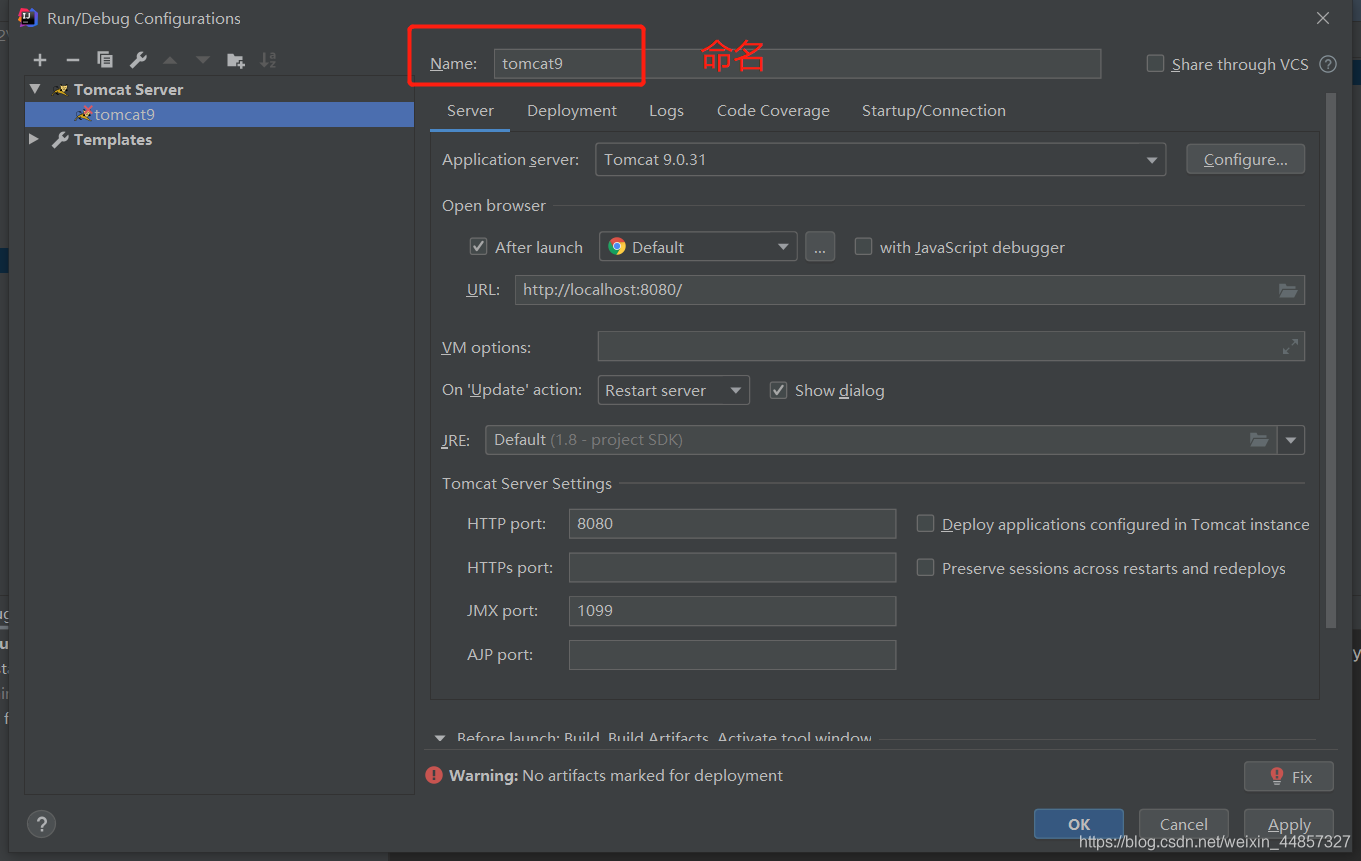Browse folder icon in URL field
Image resolution: width=1361 pixels, height=861 pixels.
(x=1288, y=290)
